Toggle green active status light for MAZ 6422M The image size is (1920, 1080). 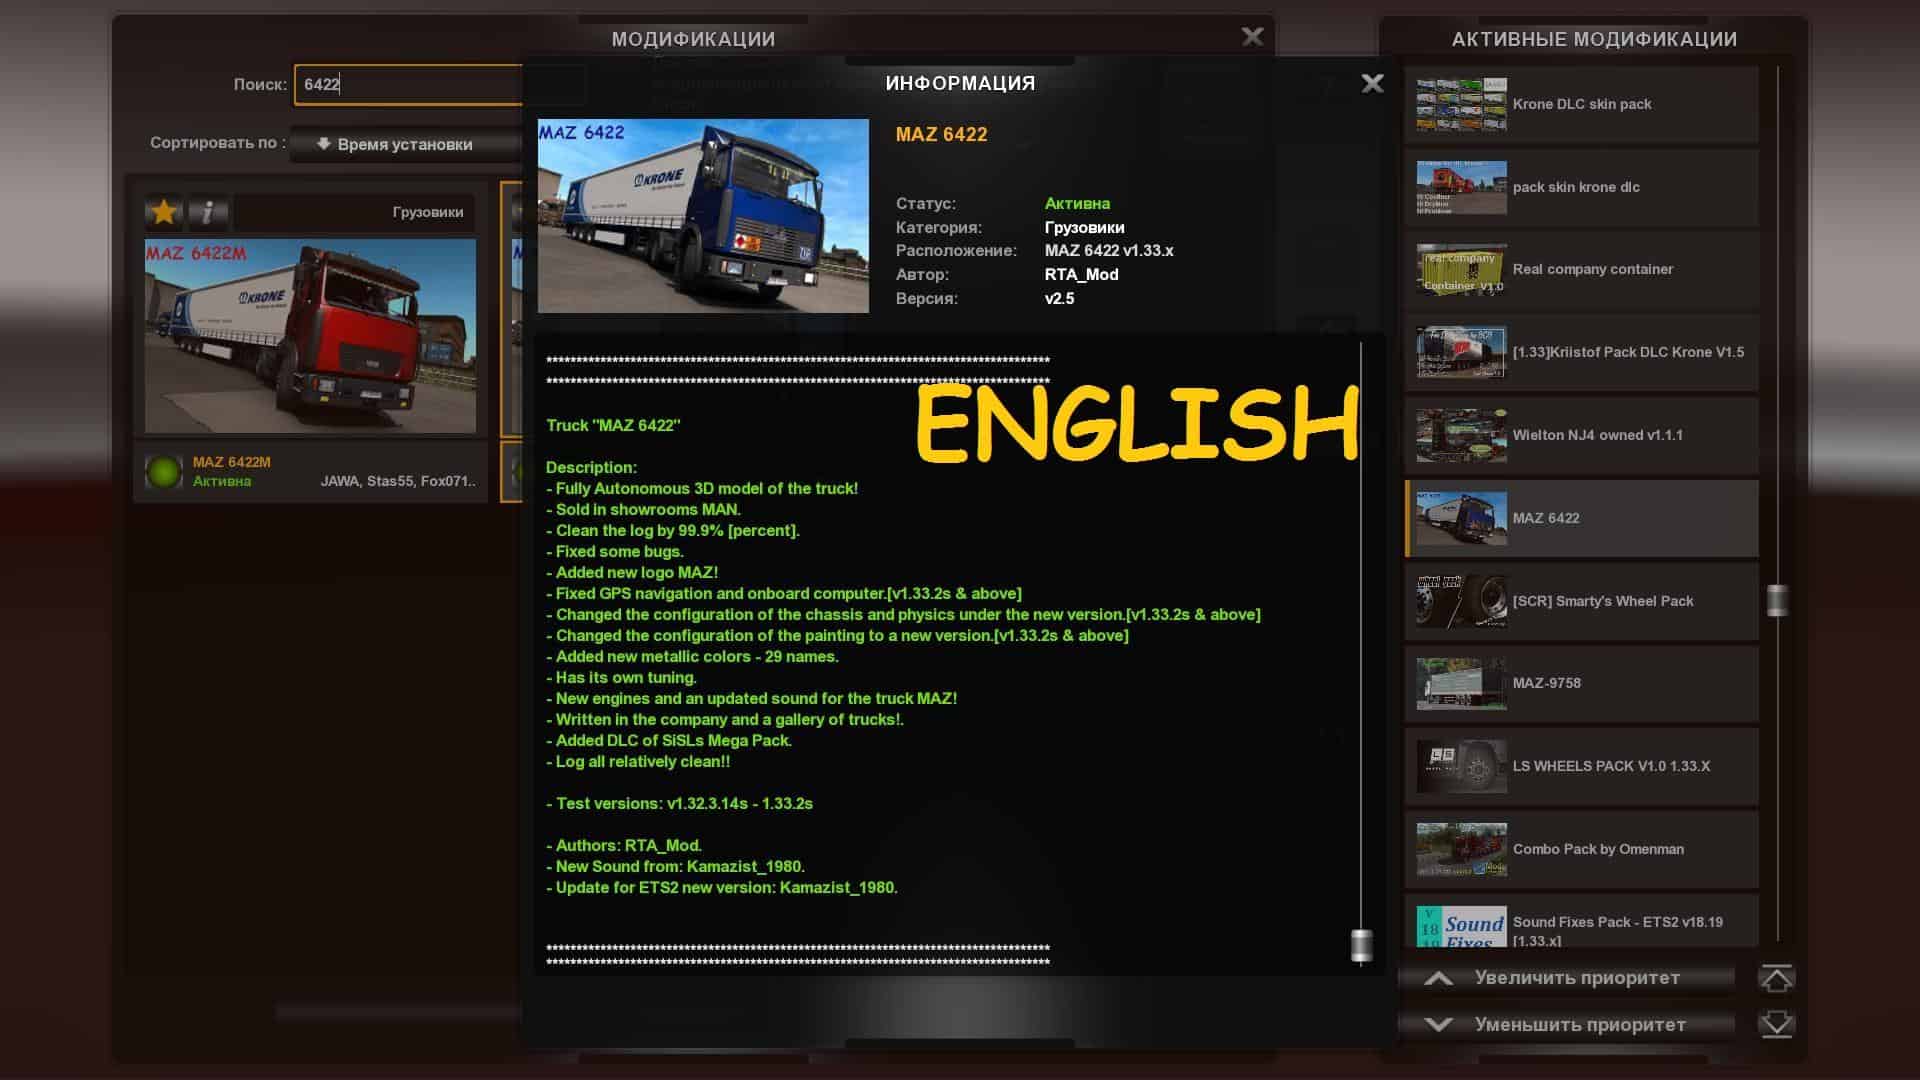pyautogui.click(x=164, y=471)
